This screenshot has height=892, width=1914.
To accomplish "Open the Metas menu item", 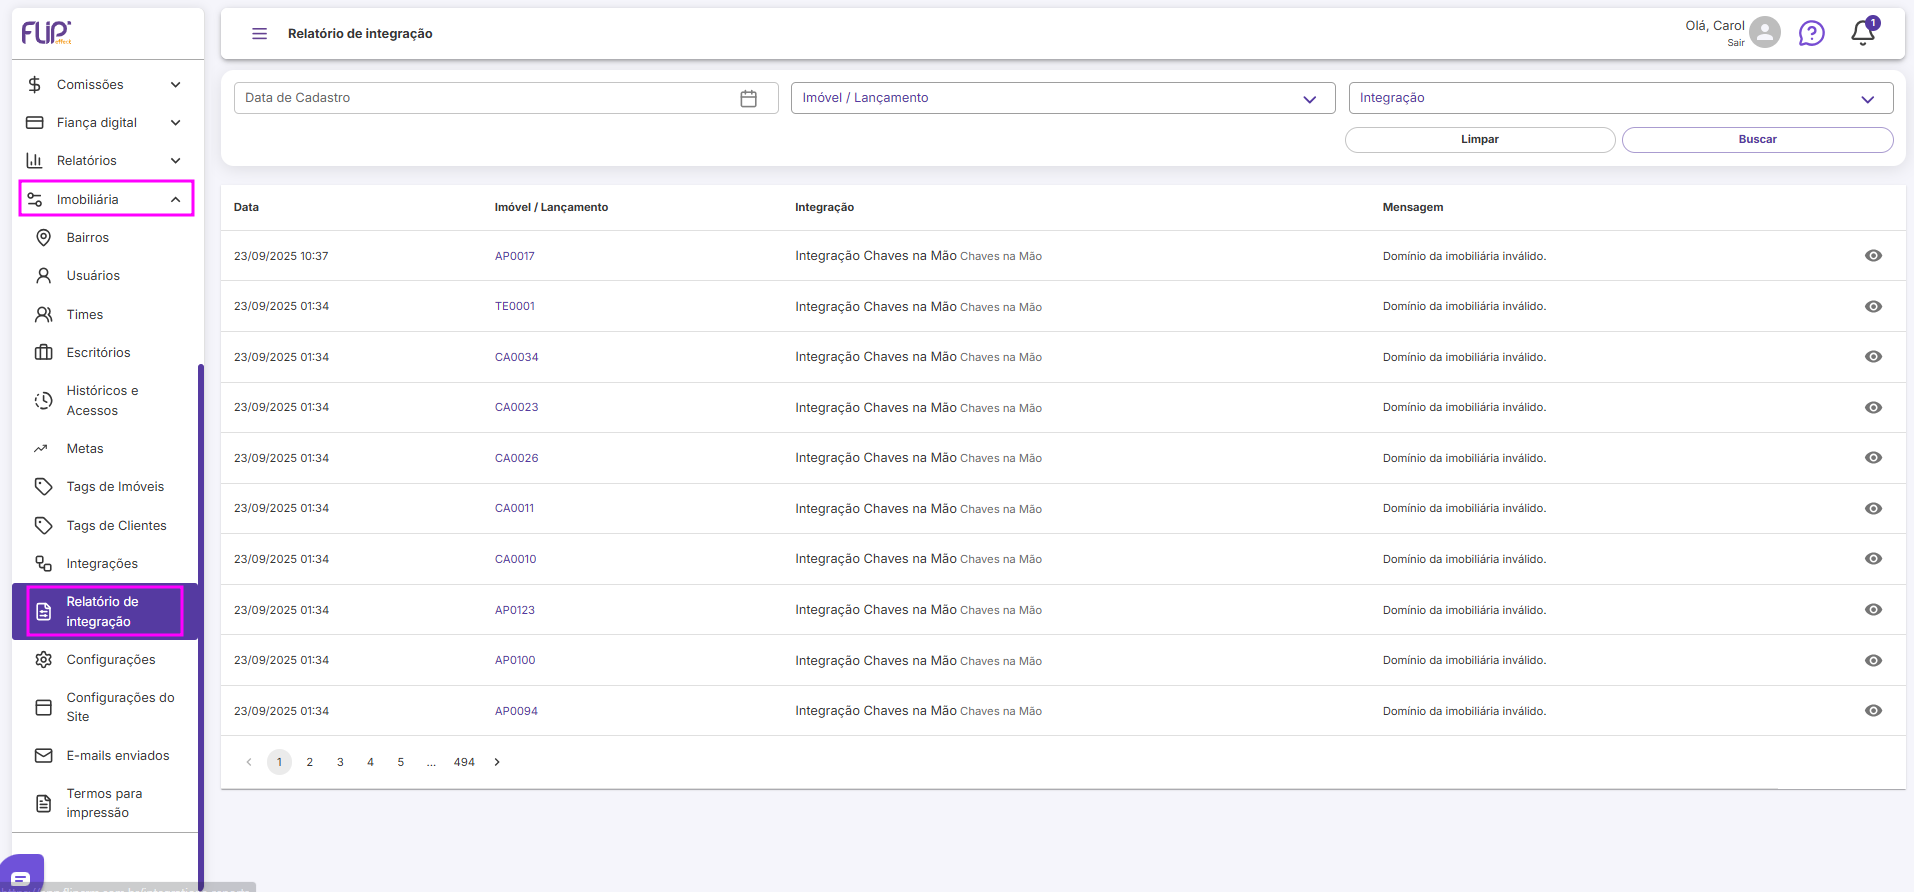I will point(105,449).
